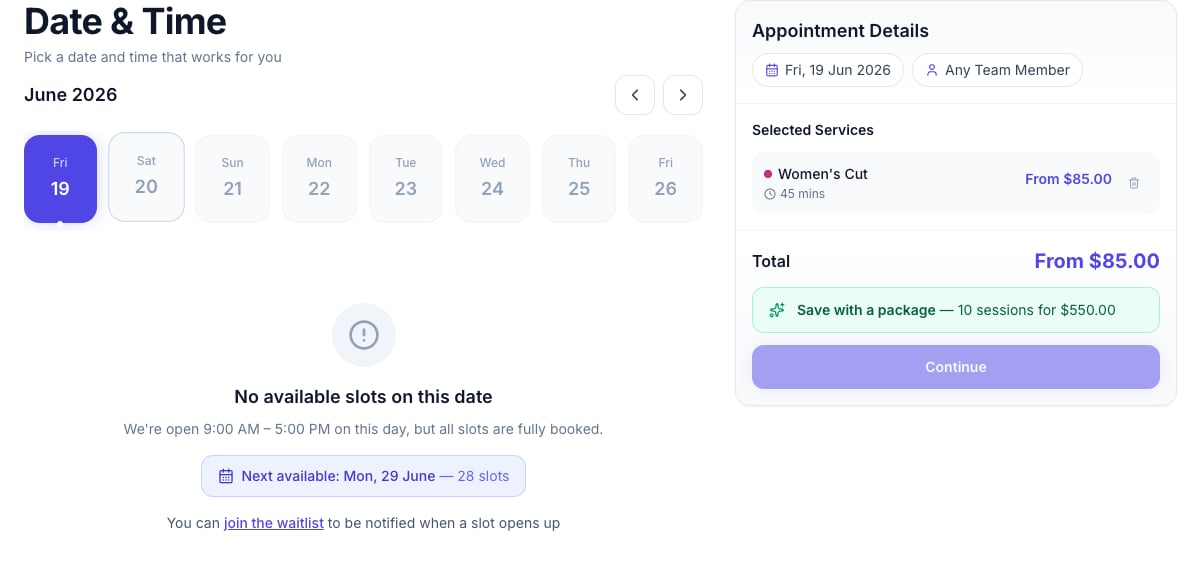Click the Total label
This screenshot has height=582, width=1201.
click(771, 261)
